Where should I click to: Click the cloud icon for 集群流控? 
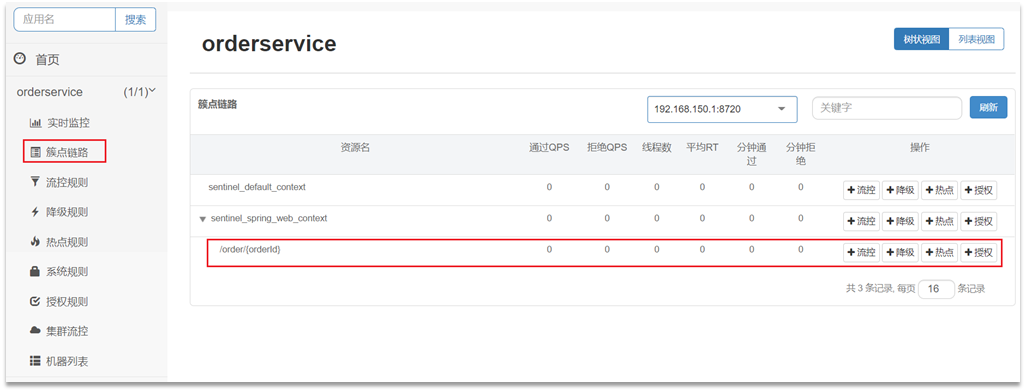tap(35, 331)
